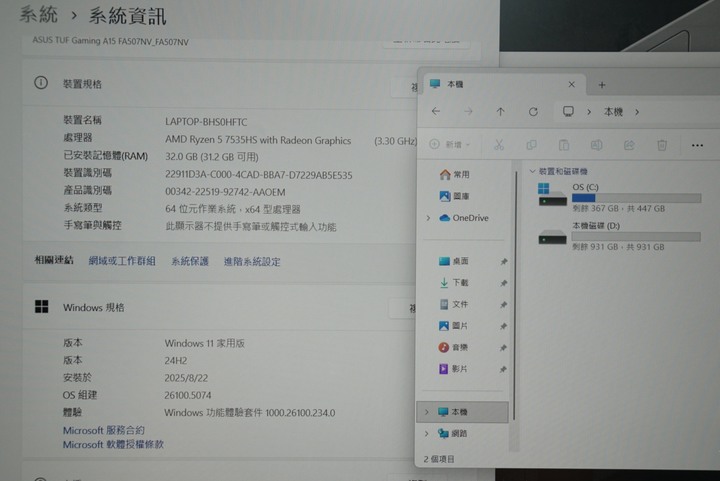This screenshot has width=720, height=481.
Task: Click OS (C:) storage usage bar
Action: (636, 198)
